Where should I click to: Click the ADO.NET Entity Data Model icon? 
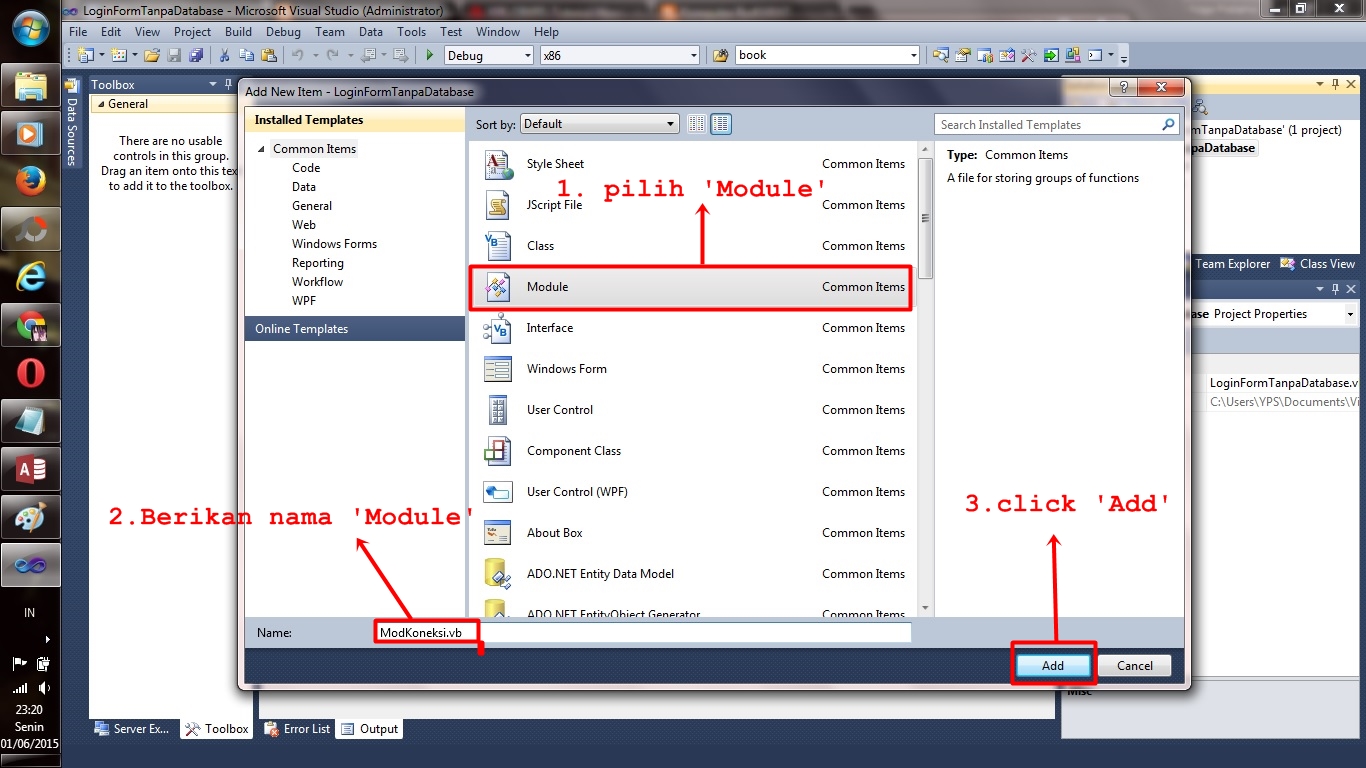tap(497, 573)
